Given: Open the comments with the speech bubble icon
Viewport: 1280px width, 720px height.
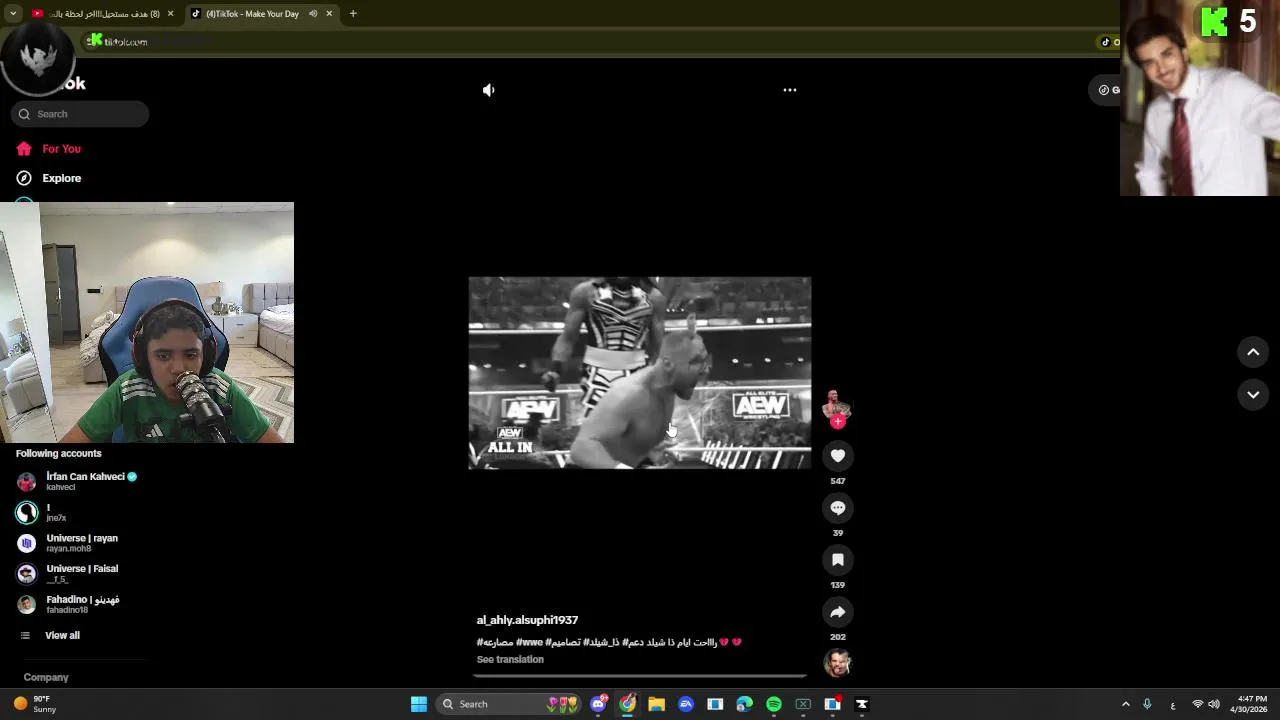Looking at the screenshot, I should click(x=837, y=508).
